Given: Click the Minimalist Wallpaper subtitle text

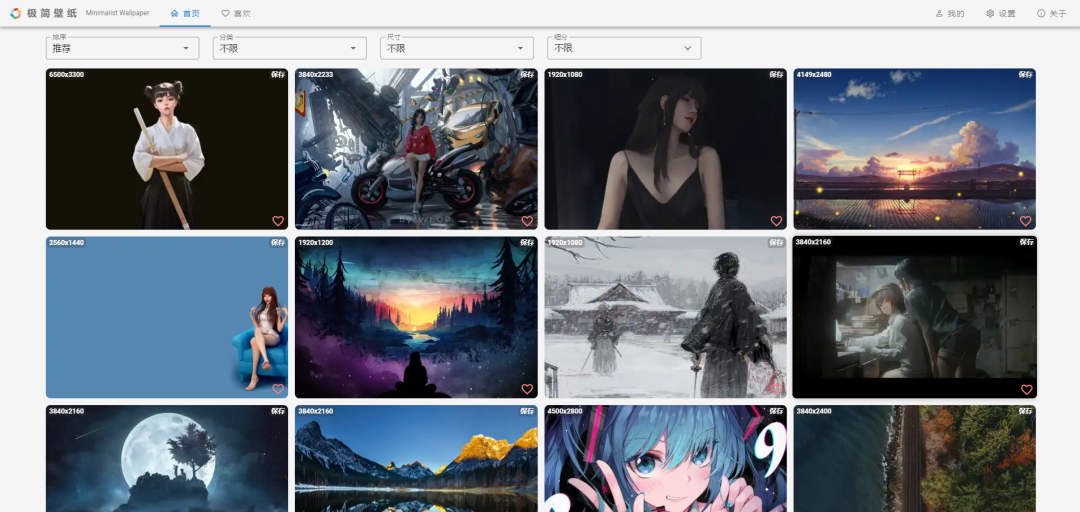Looking at the screenshot, I should pyautogui.click(x=118, y=13).
